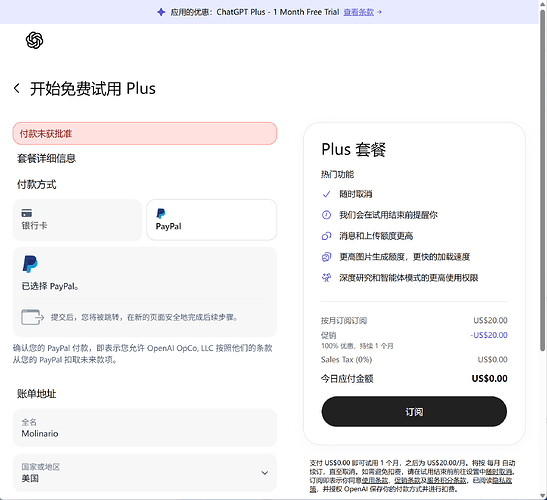547x500 pixels.
Task: Click the large PayPal logo above 已选择 PayPal
Action: (30, 264)
